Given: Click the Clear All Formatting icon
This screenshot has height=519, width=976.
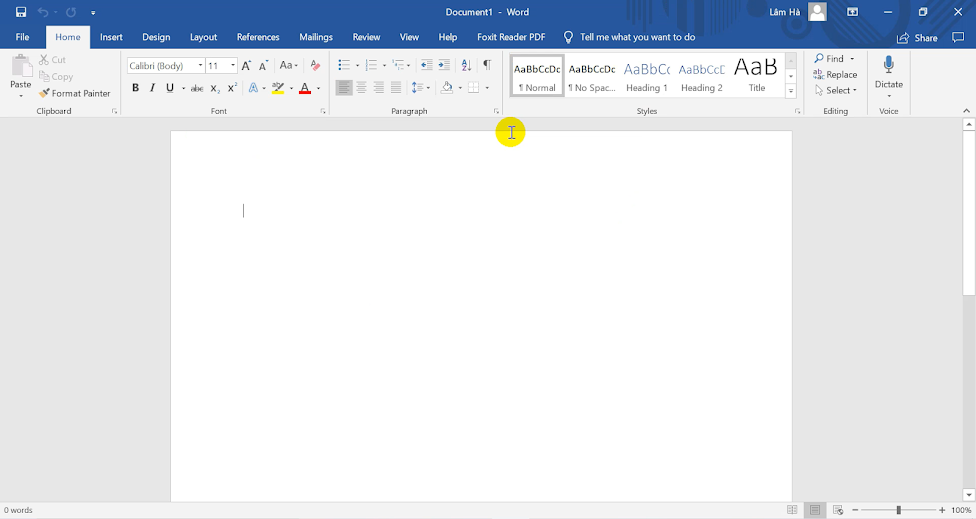Looking at the screenshot, I should coord(315,65).
